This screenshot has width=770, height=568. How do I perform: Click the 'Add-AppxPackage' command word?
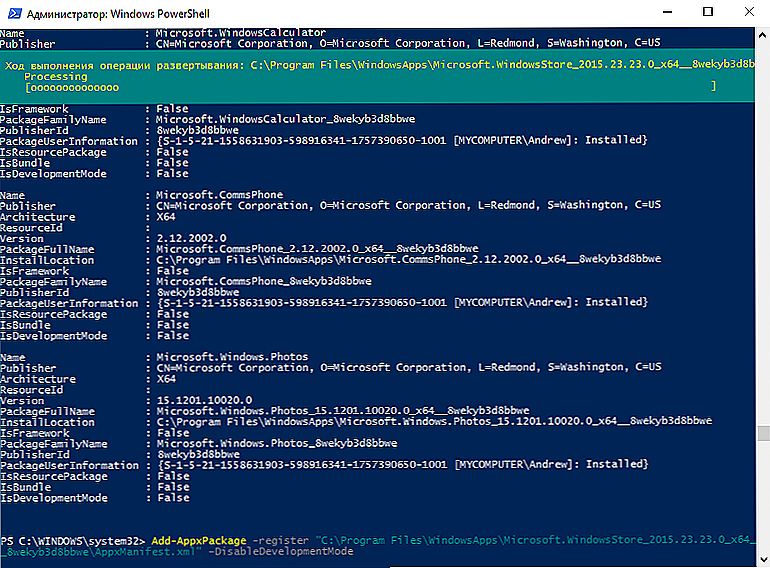coord(199,541)
